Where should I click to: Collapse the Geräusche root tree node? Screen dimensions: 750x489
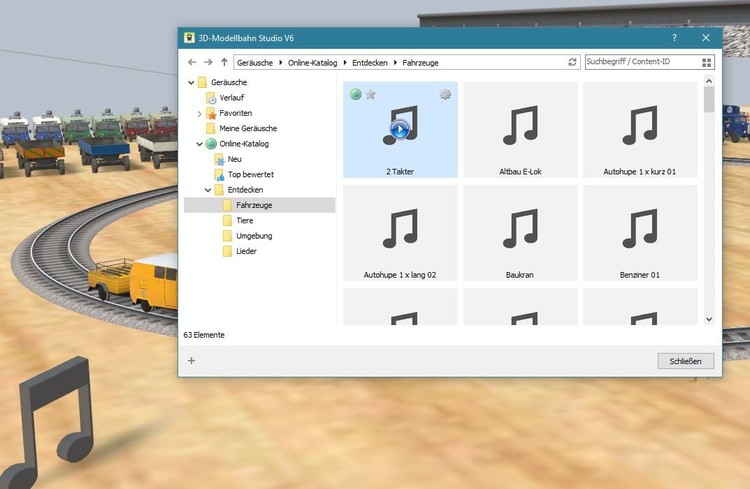(191, 82)
